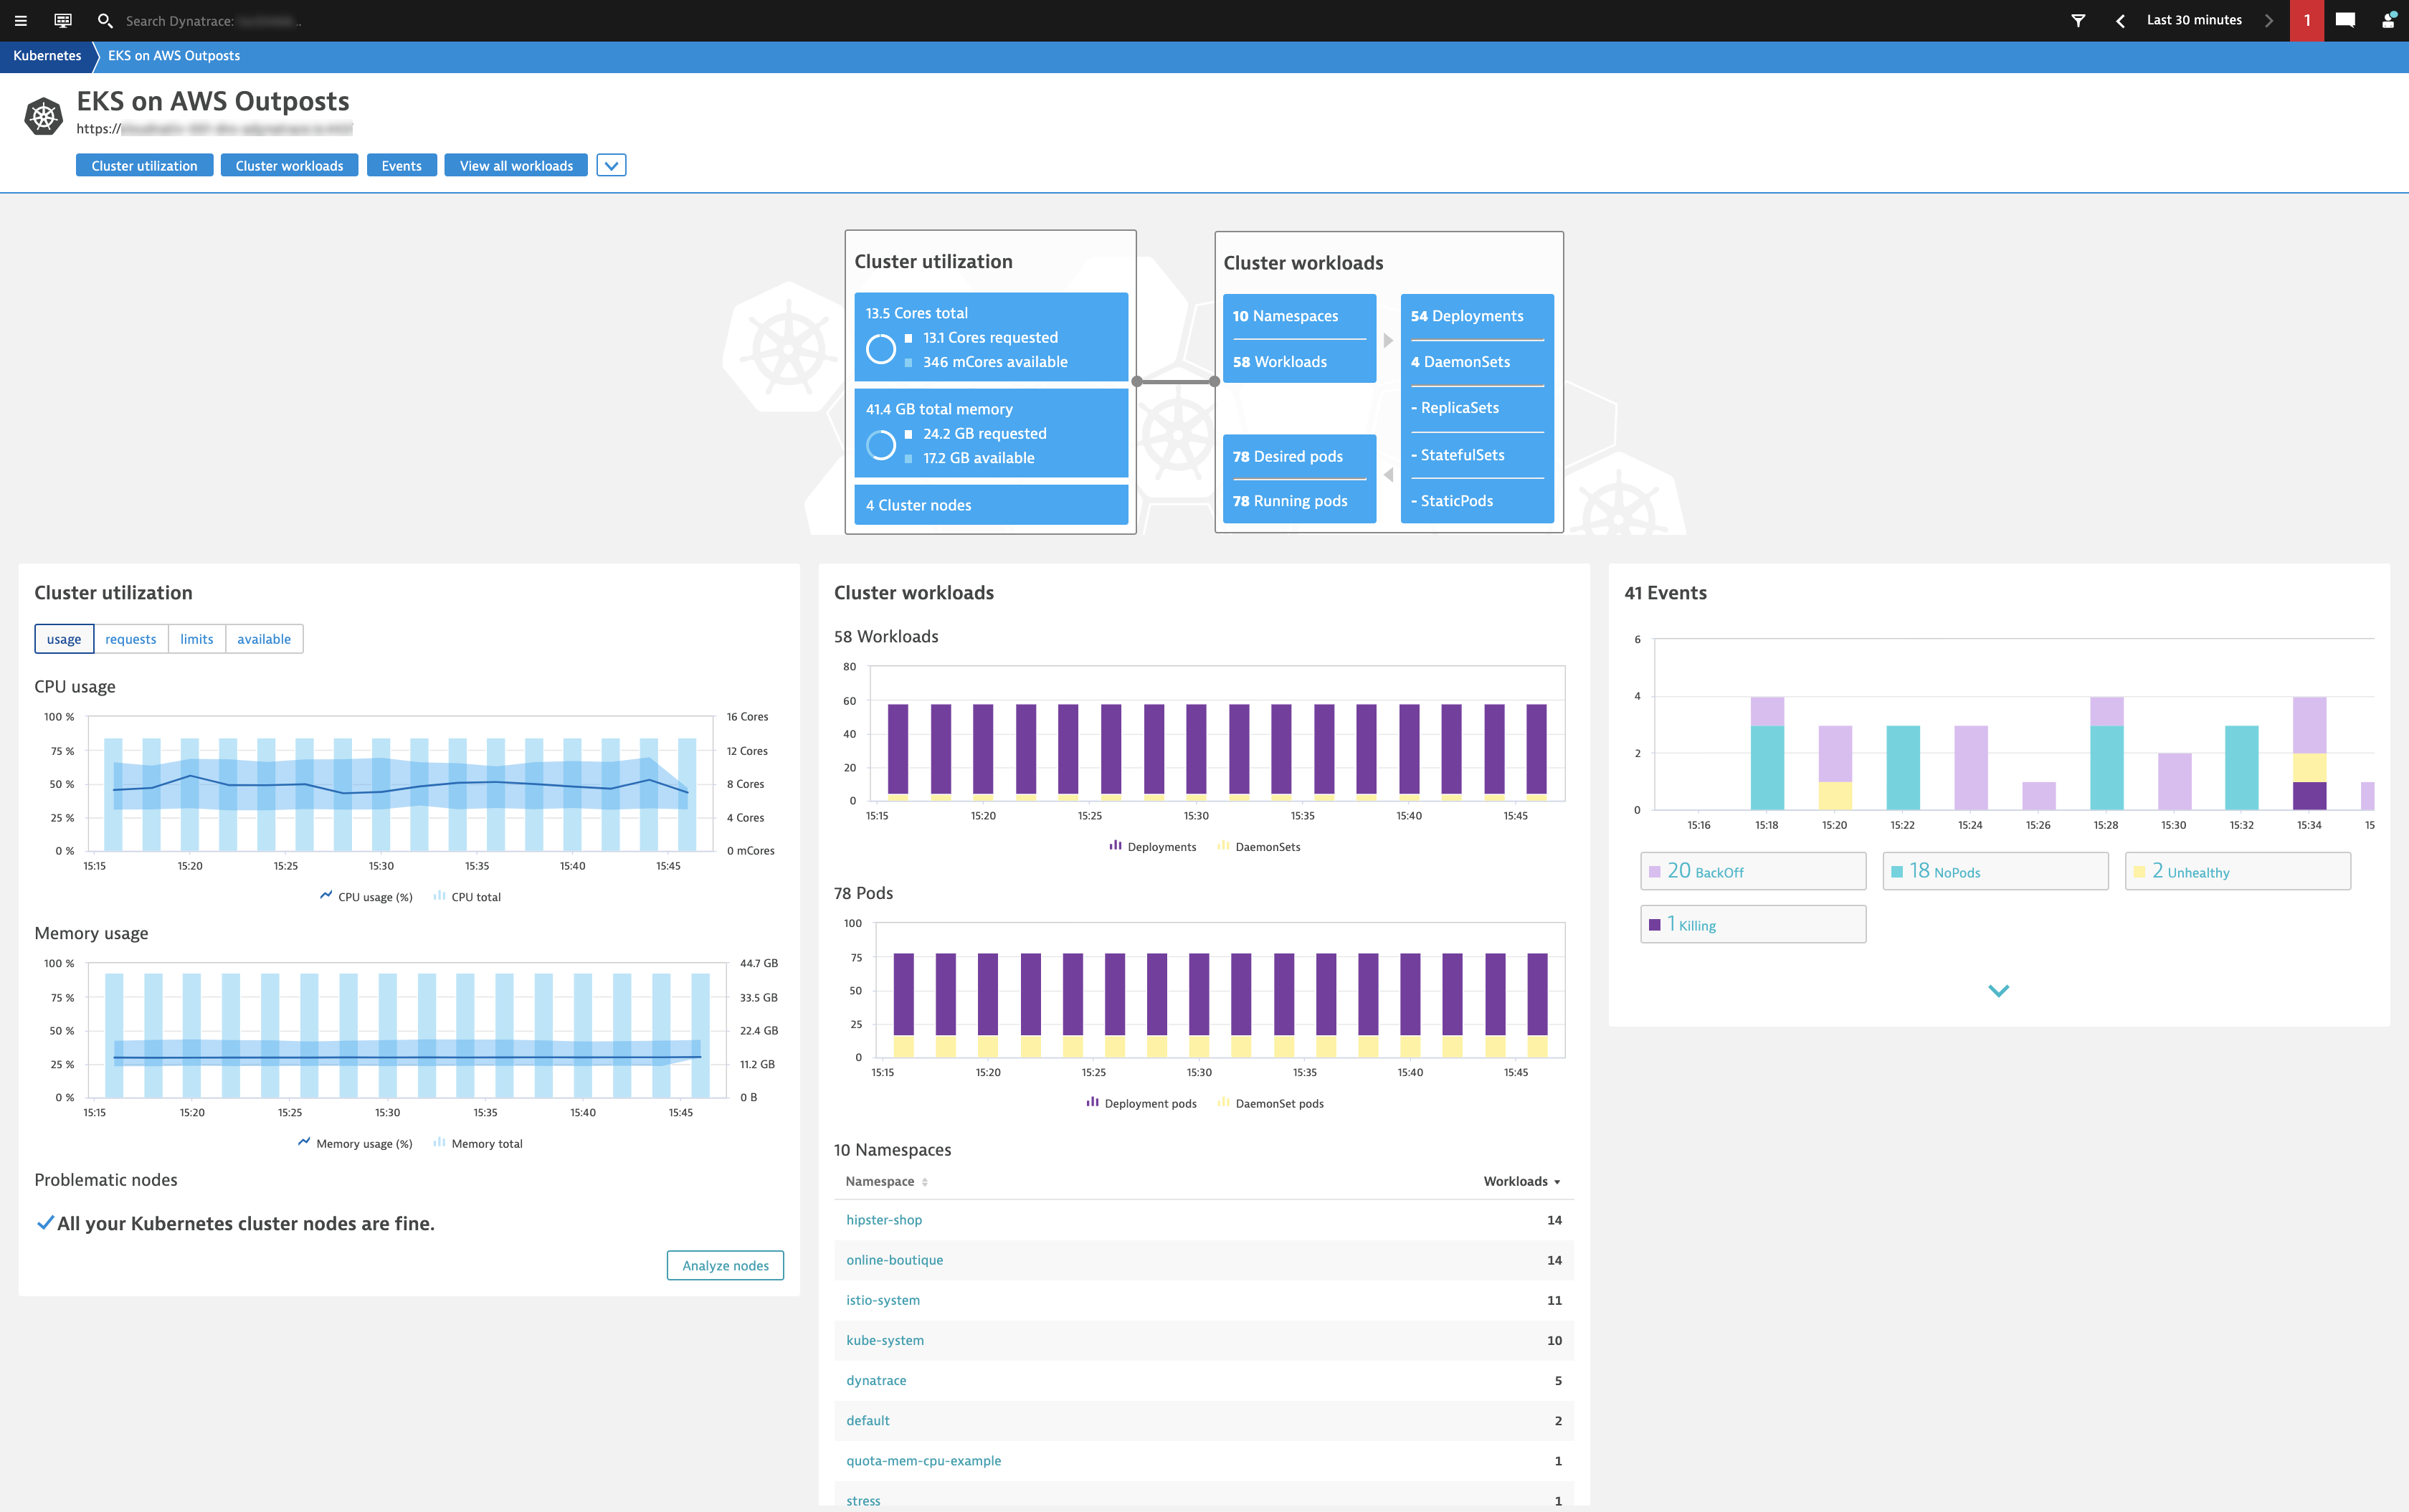This screenshot has width=2409, height=1512.
Task: Open the filter funnel icon
Action: tap(2078, 20)
